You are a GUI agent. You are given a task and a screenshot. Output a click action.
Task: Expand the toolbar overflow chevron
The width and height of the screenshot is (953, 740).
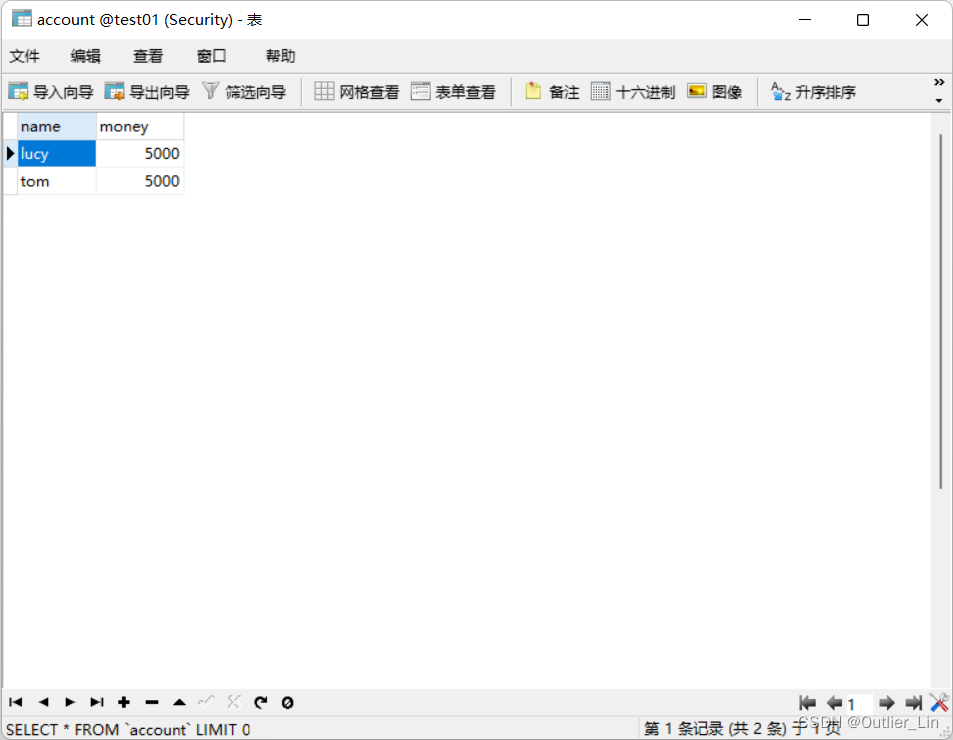pyautogui.click(x=939, y=82)
